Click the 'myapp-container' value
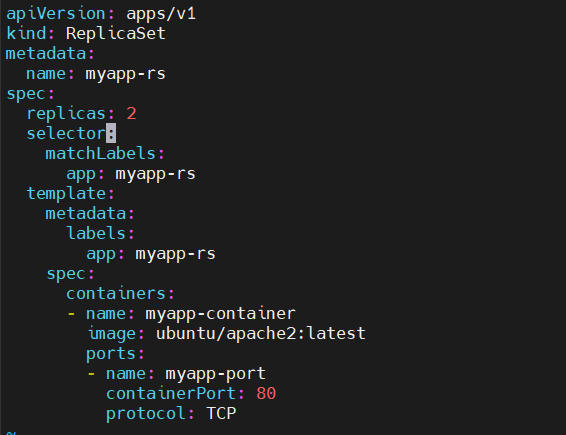566x435 pixels. point(220,314)
